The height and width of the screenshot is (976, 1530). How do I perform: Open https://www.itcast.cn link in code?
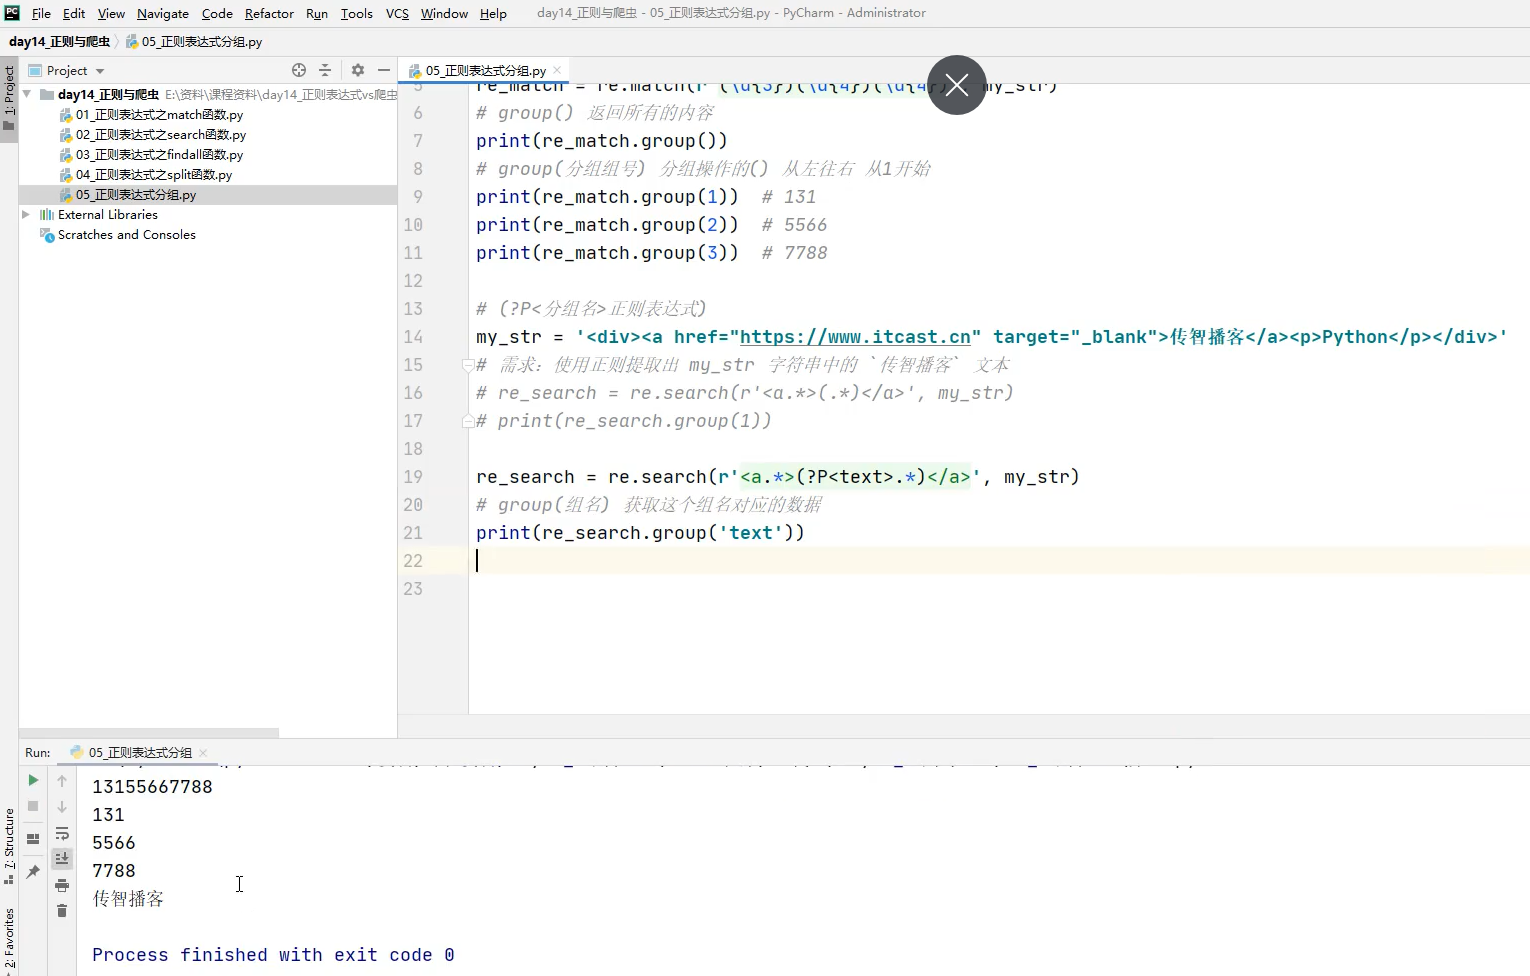[x=855, y=337]
